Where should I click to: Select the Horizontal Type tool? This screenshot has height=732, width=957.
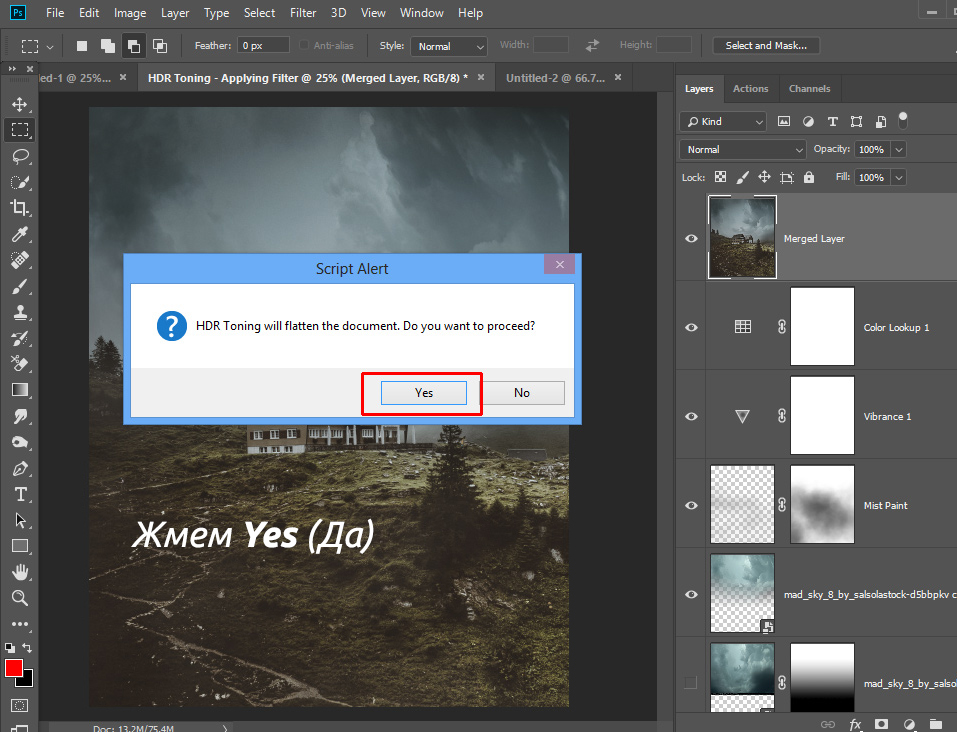coord(20,494)
